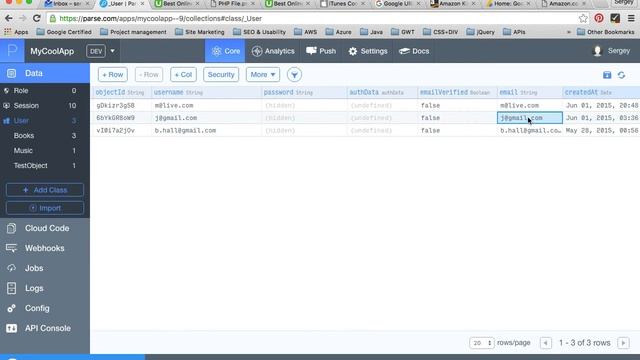This screenshot has height=360, width=640.
Task: Open the Project management bookmarks folder
Action: [x=133, y=32]
